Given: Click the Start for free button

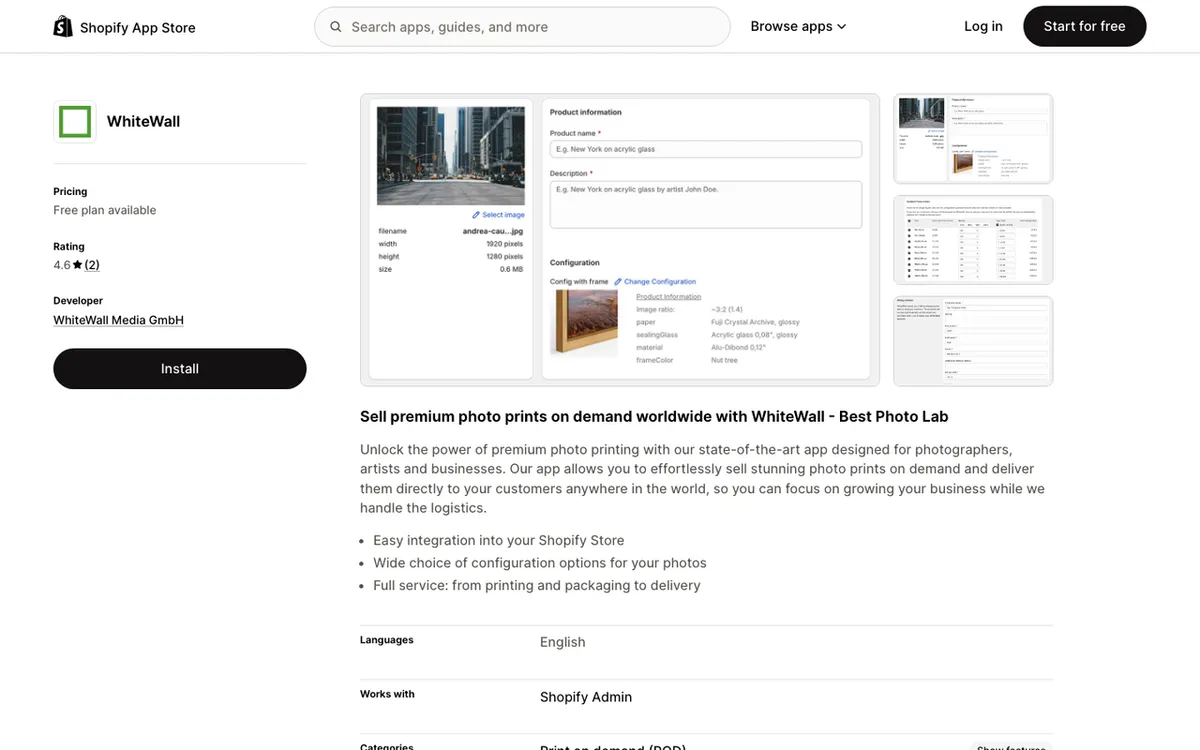Looking at the screenshot, I should coord(1084,27).
